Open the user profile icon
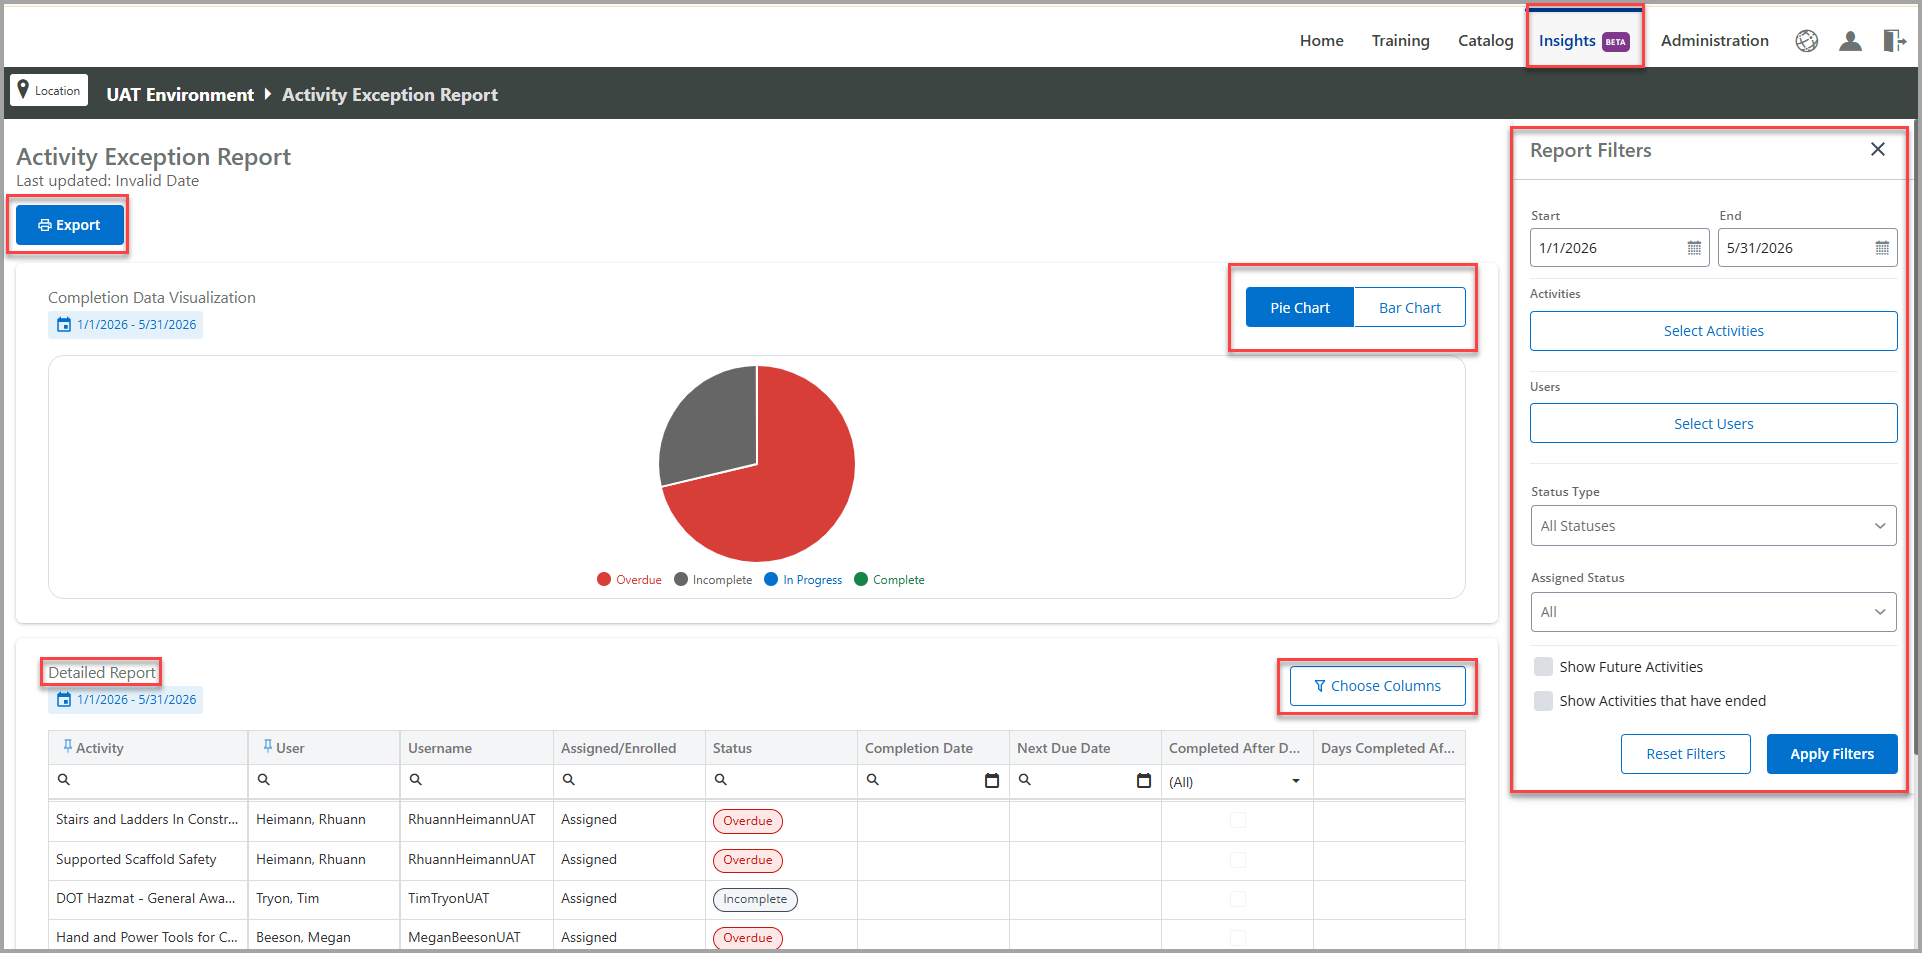 point(1850,41)
